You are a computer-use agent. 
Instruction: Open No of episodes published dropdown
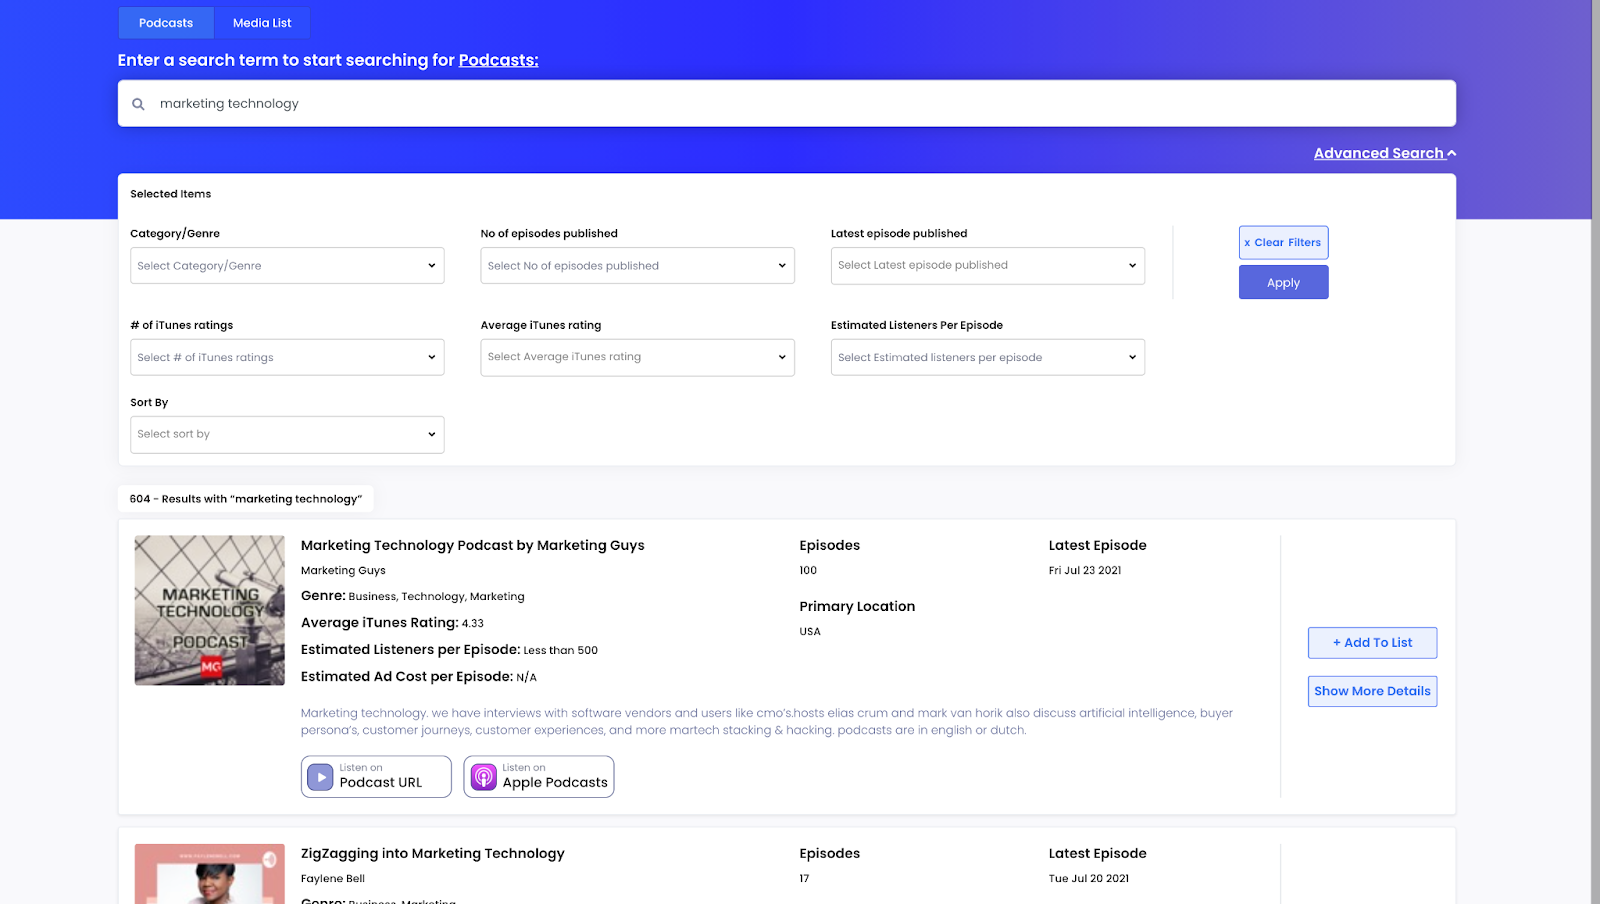(x=637, y=266)
